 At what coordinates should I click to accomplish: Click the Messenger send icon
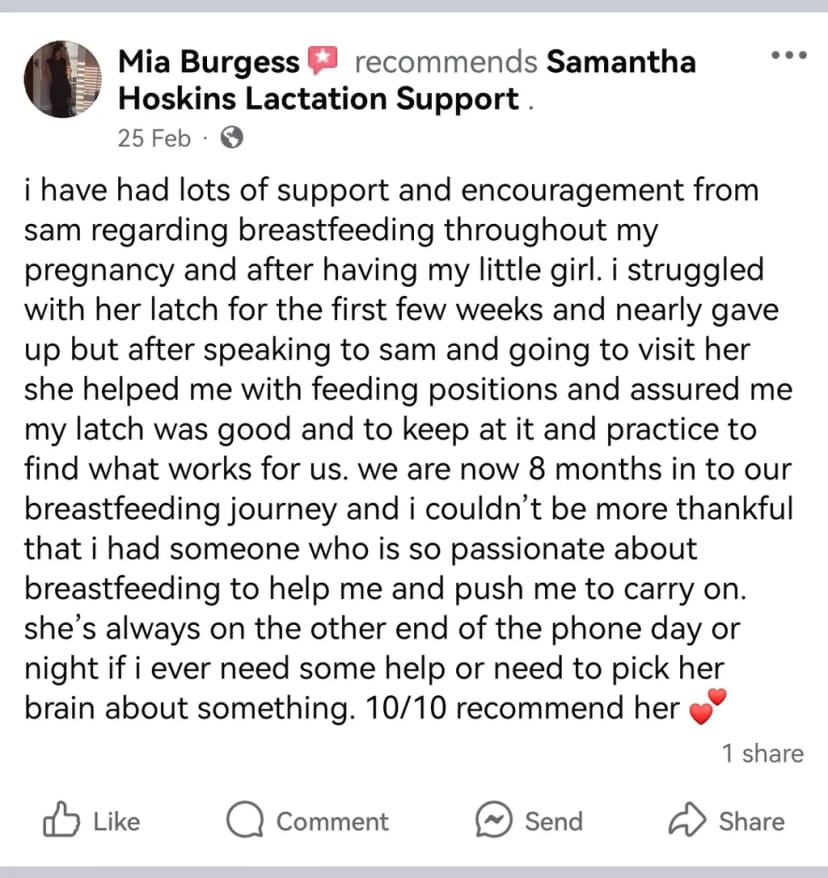click(493, 819)
